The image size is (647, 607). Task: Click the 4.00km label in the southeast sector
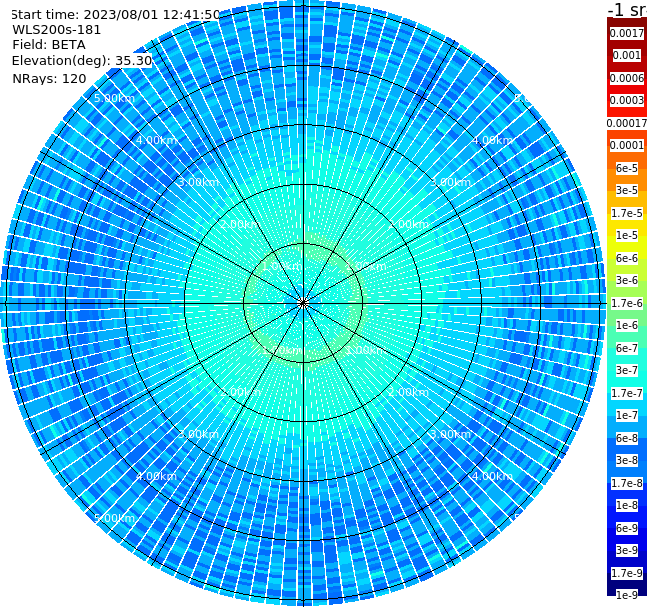[x=492, y=476]
